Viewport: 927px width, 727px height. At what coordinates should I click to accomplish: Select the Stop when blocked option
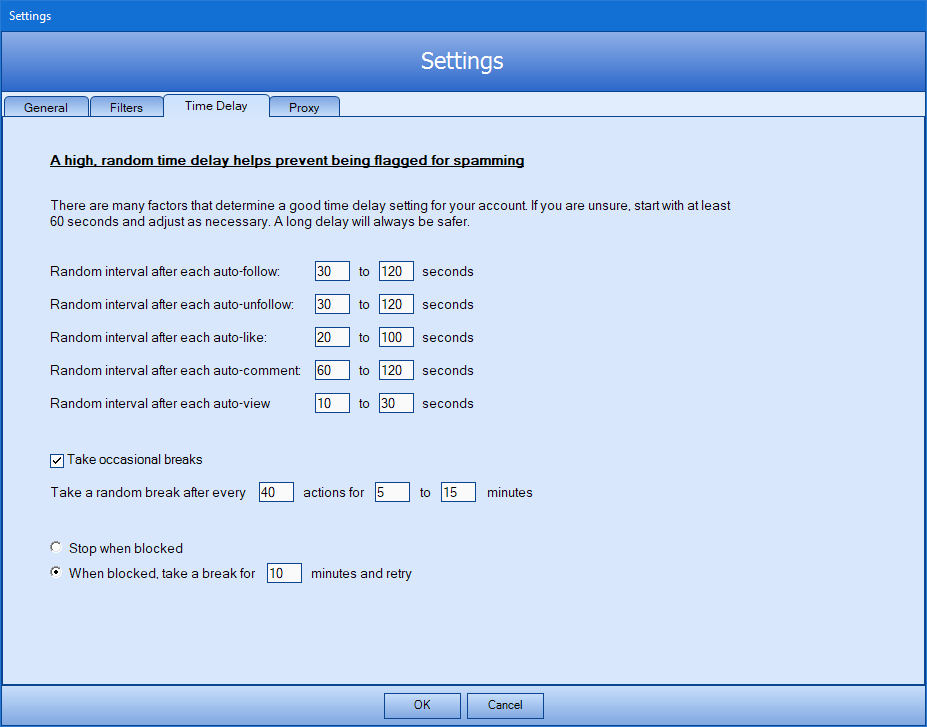(56, 547)
